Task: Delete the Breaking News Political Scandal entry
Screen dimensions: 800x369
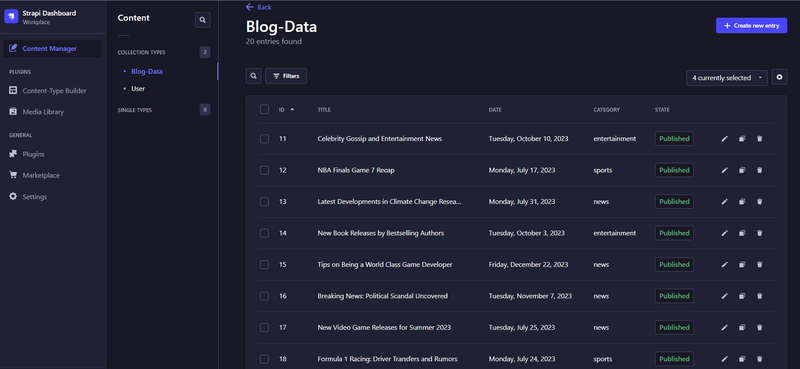Action: pyautogui.click(x=759, y=296)
